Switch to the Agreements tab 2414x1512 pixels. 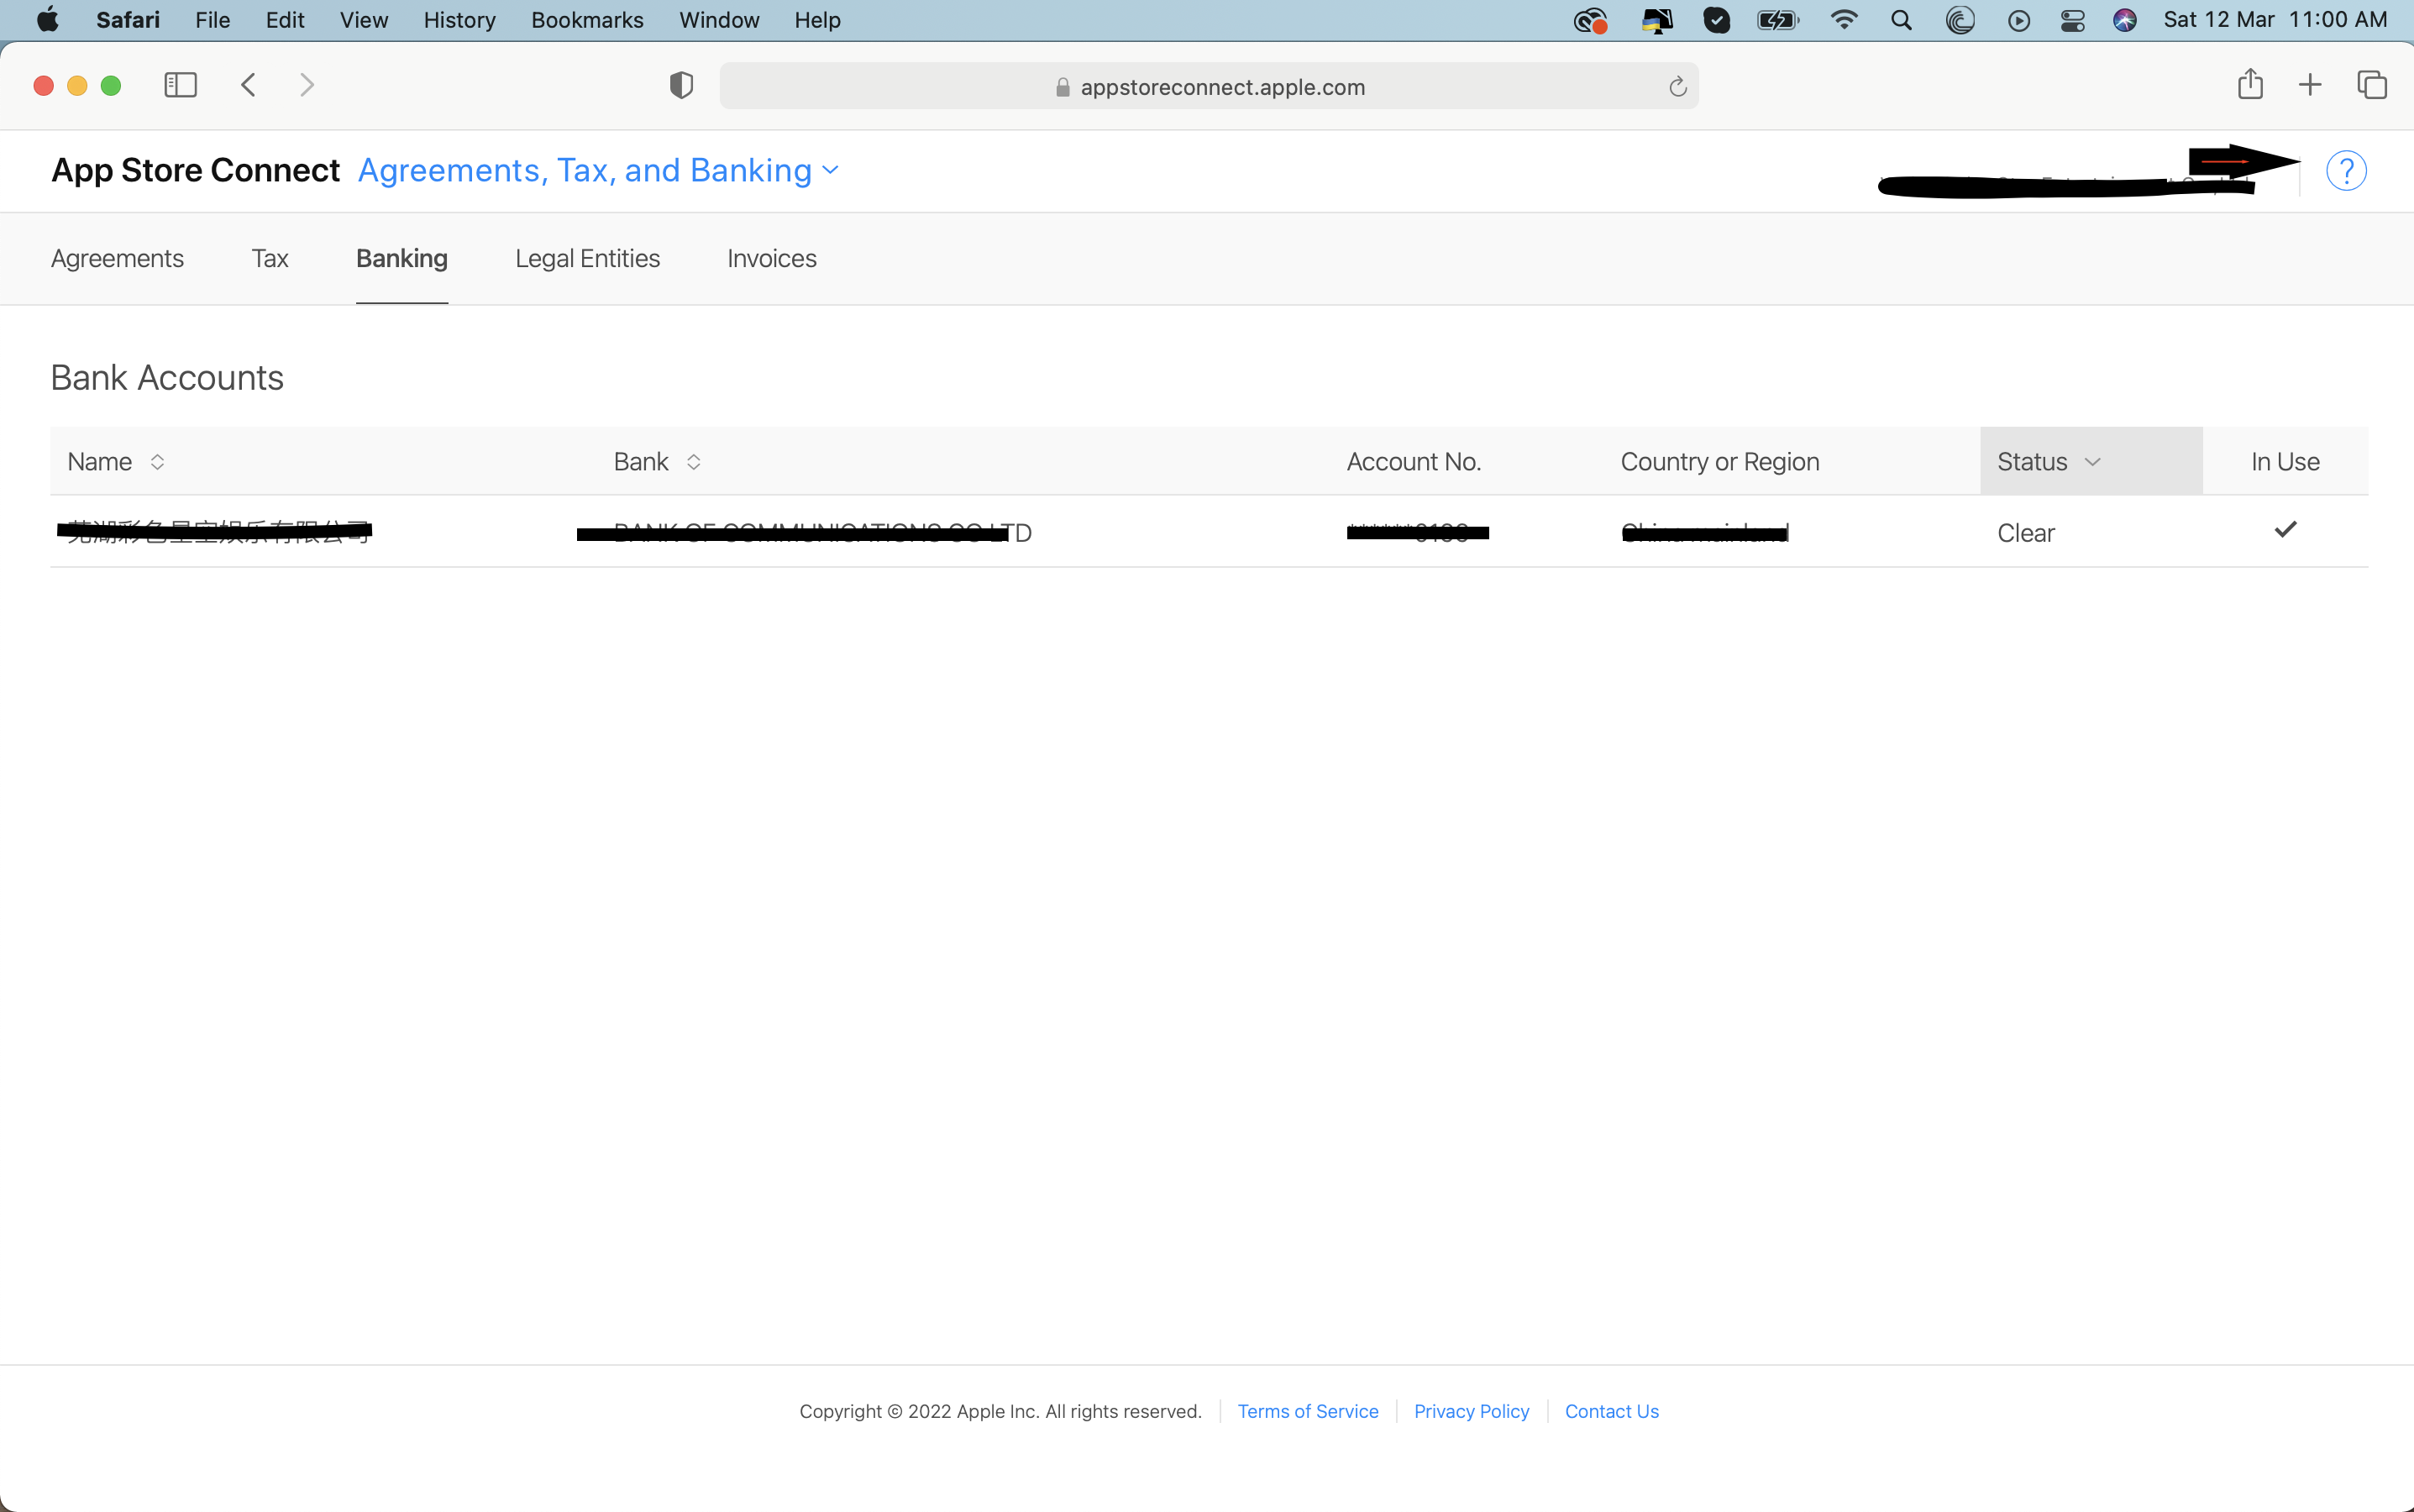[117, 259]
